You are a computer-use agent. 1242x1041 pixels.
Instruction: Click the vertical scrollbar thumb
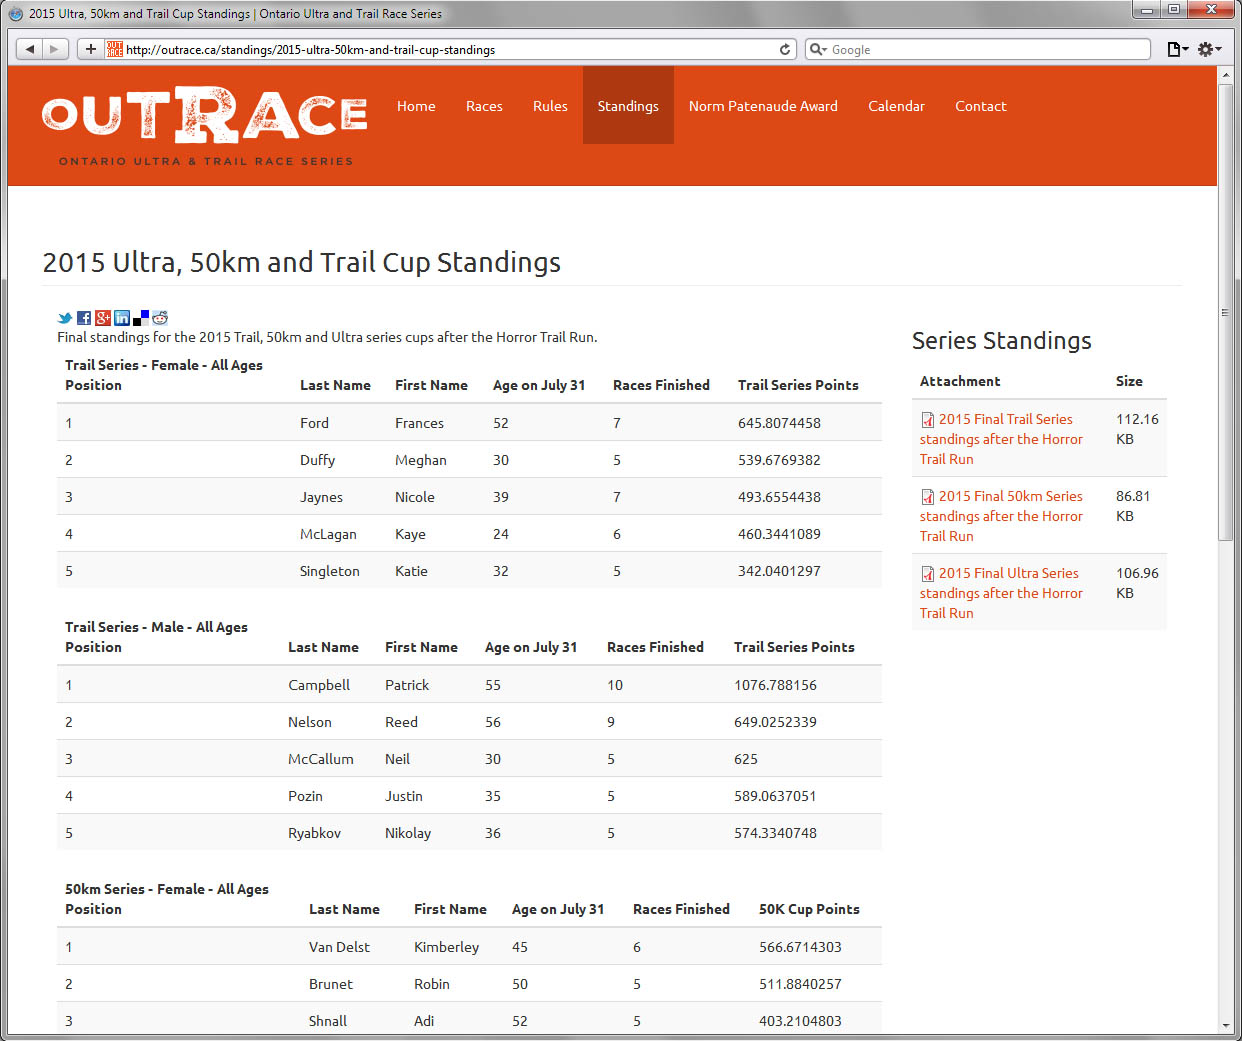click(x=1226, y=310)
